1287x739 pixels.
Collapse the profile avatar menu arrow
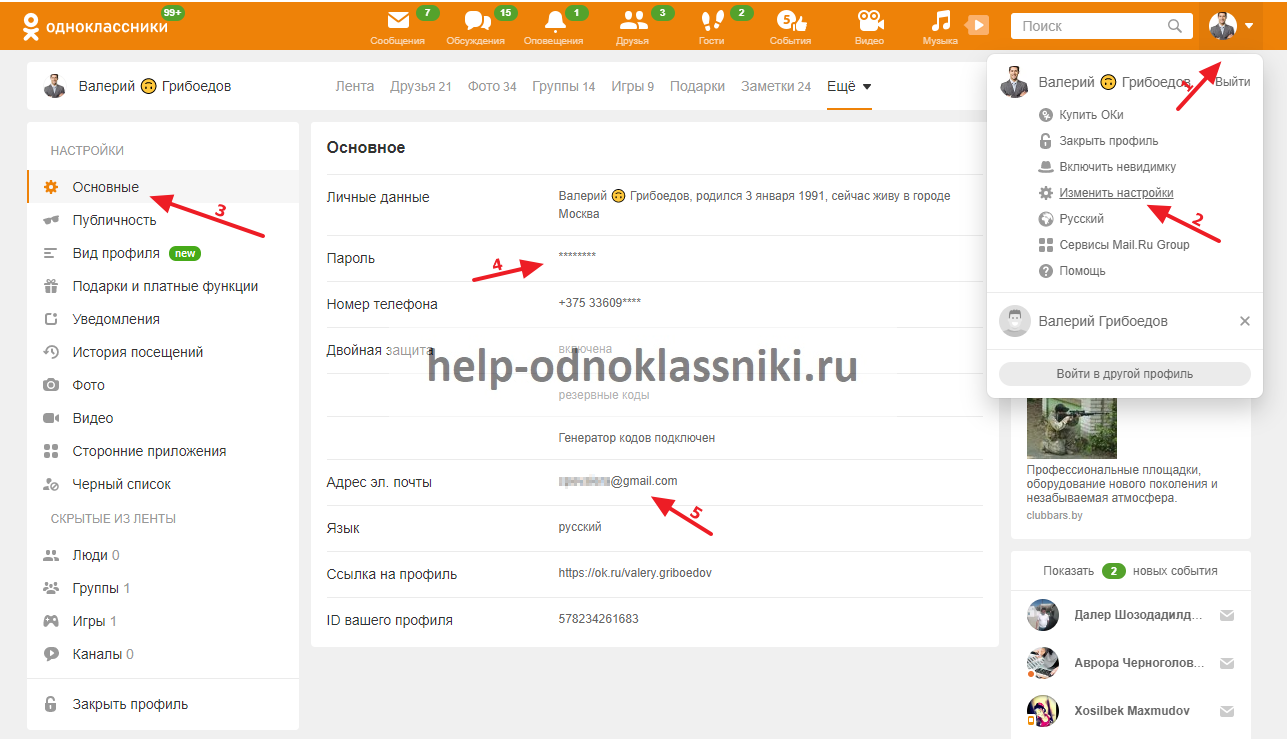1249,26
